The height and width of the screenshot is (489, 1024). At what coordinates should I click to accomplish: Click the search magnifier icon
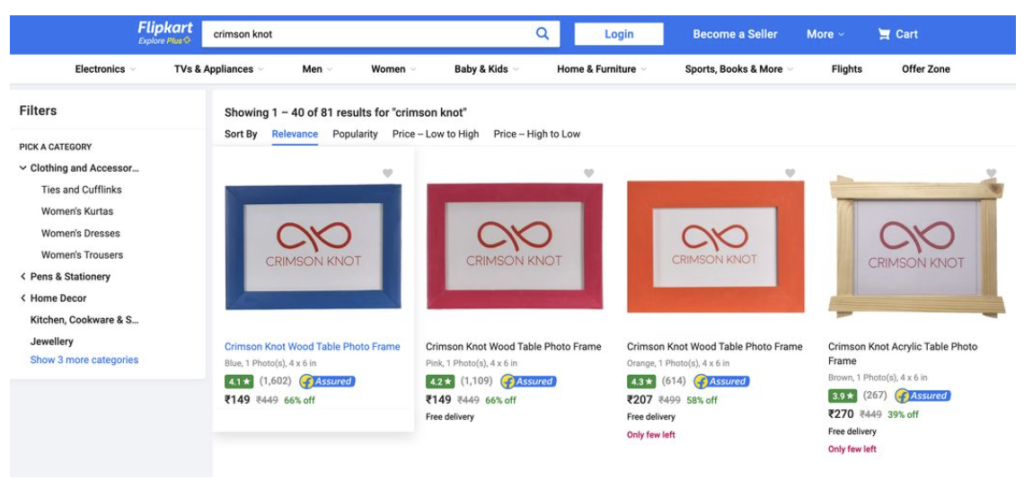click(x=542, y=34)
